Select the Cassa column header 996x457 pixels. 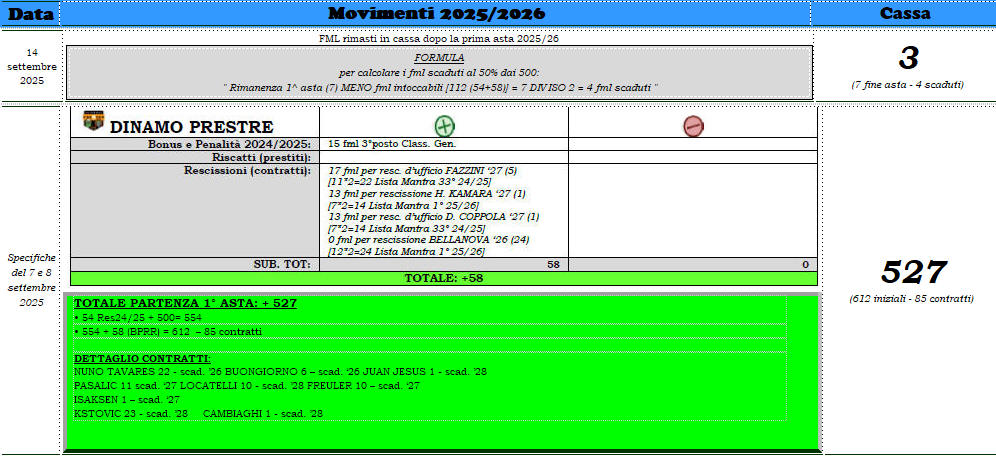point(905,13)
